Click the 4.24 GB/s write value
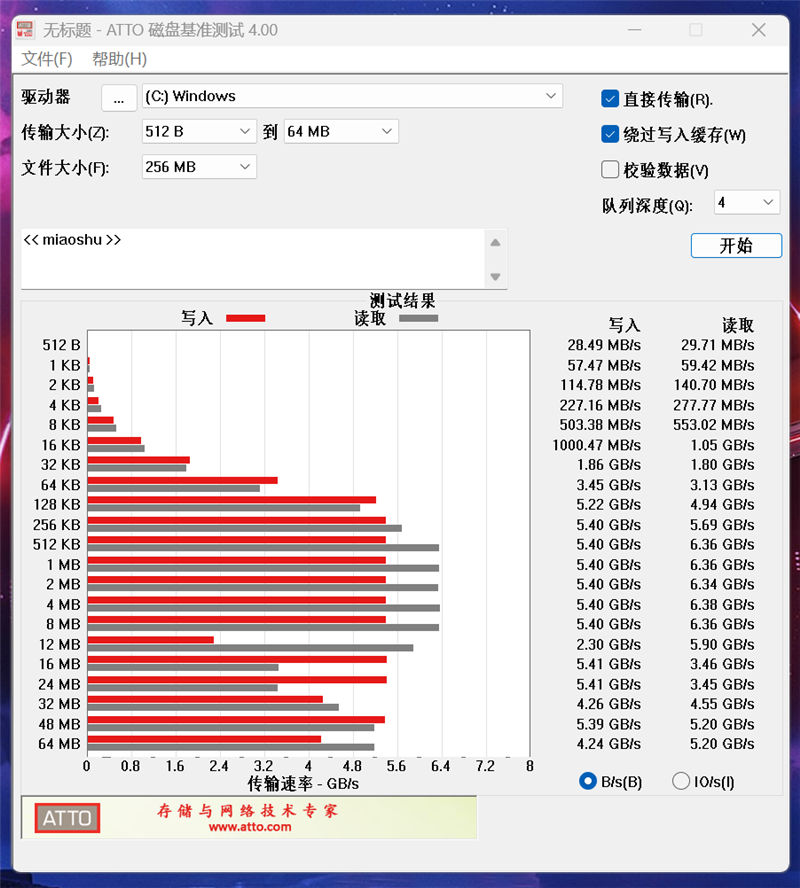Image resolution: width=800 pixels, height=888 pixels. coord(609,744)
